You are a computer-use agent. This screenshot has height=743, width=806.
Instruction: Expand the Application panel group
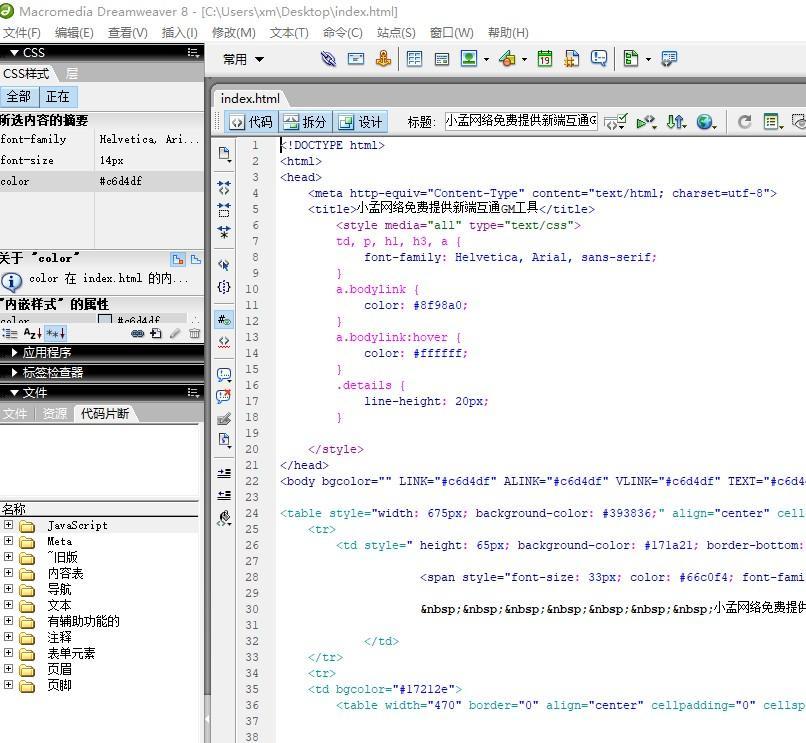[46, 352]
